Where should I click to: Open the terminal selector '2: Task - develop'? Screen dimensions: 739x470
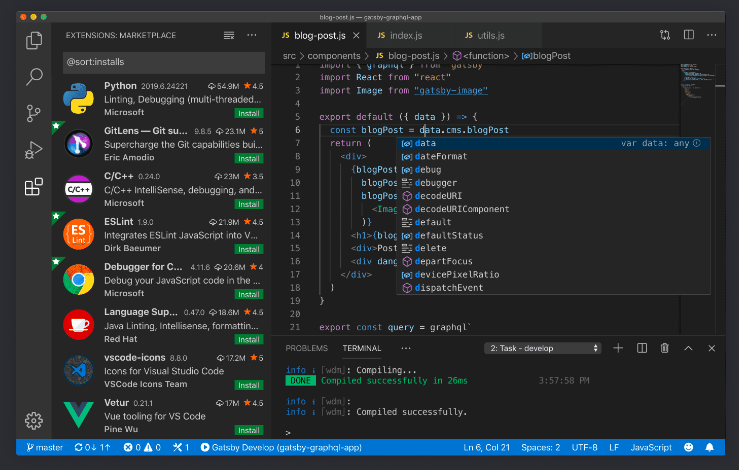point(541,348)
